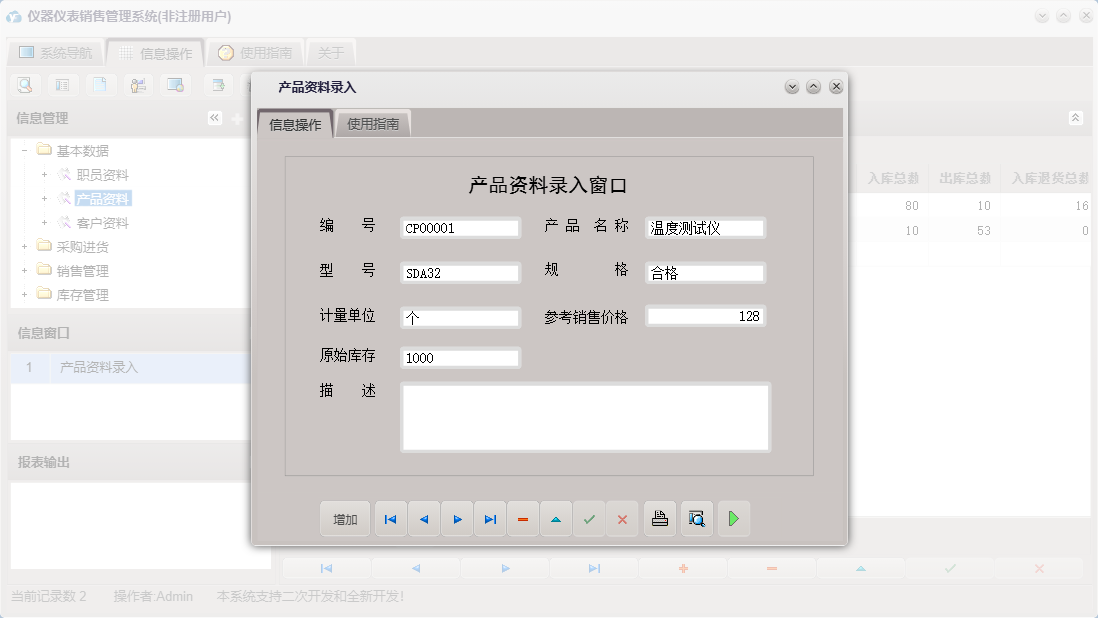Screen dimensions: 1098x618
Task: Open the new-document icon on the toolbar
Action: (101, 85)
